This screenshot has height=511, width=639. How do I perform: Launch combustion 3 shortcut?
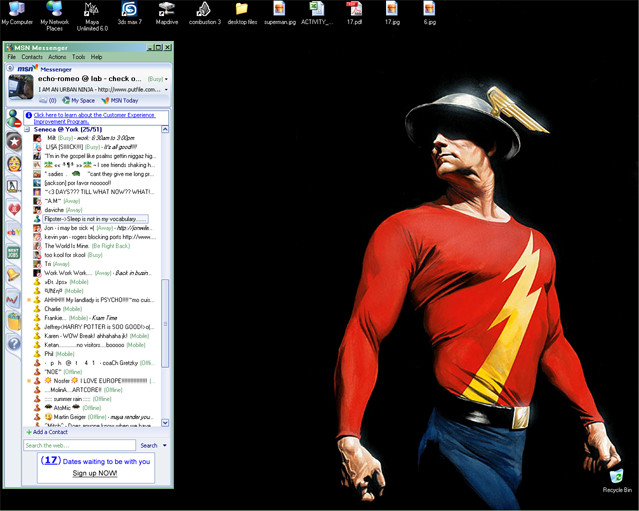coord(205,13)
